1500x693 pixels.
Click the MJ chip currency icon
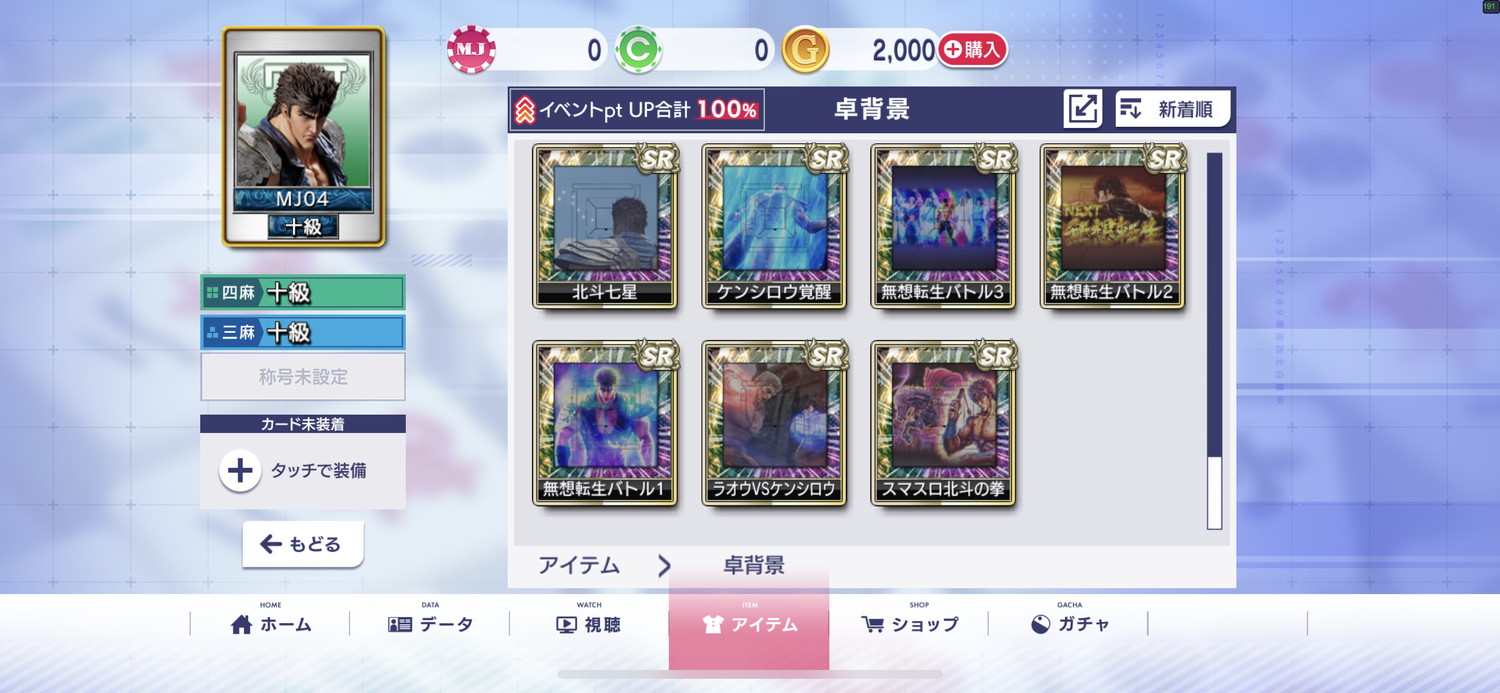471,49
